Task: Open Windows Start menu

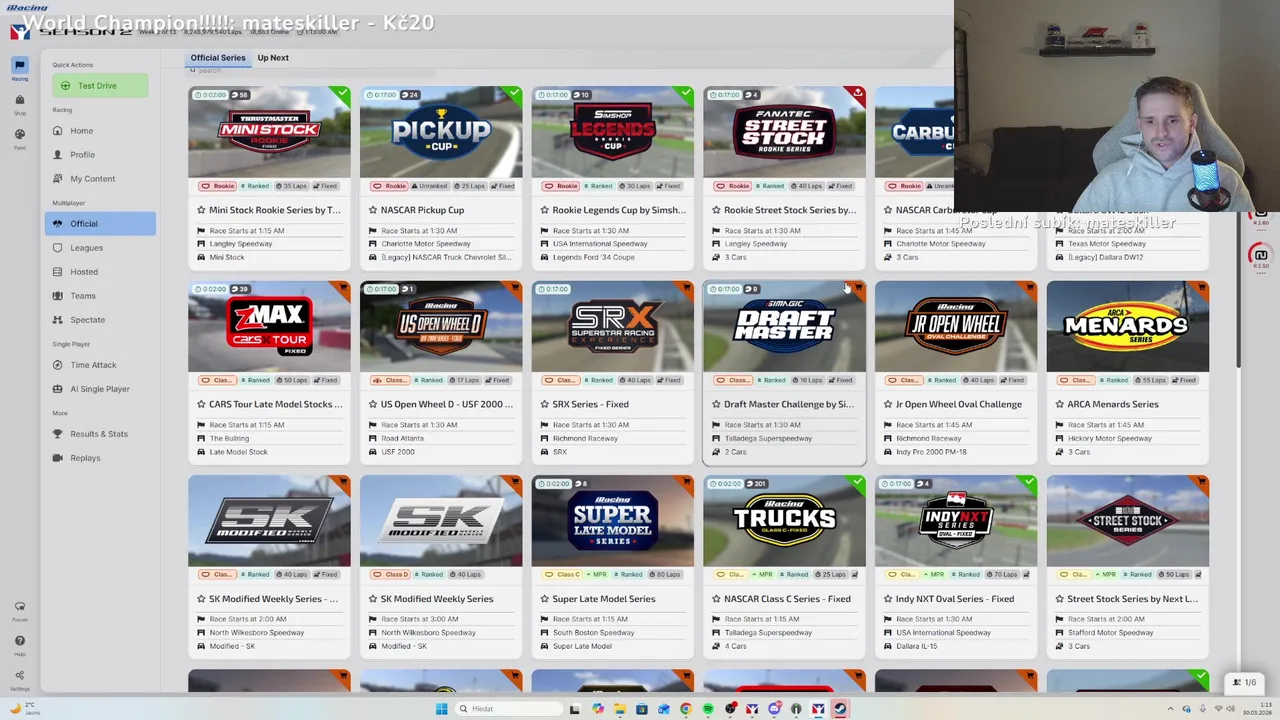Action: point(441,709)
